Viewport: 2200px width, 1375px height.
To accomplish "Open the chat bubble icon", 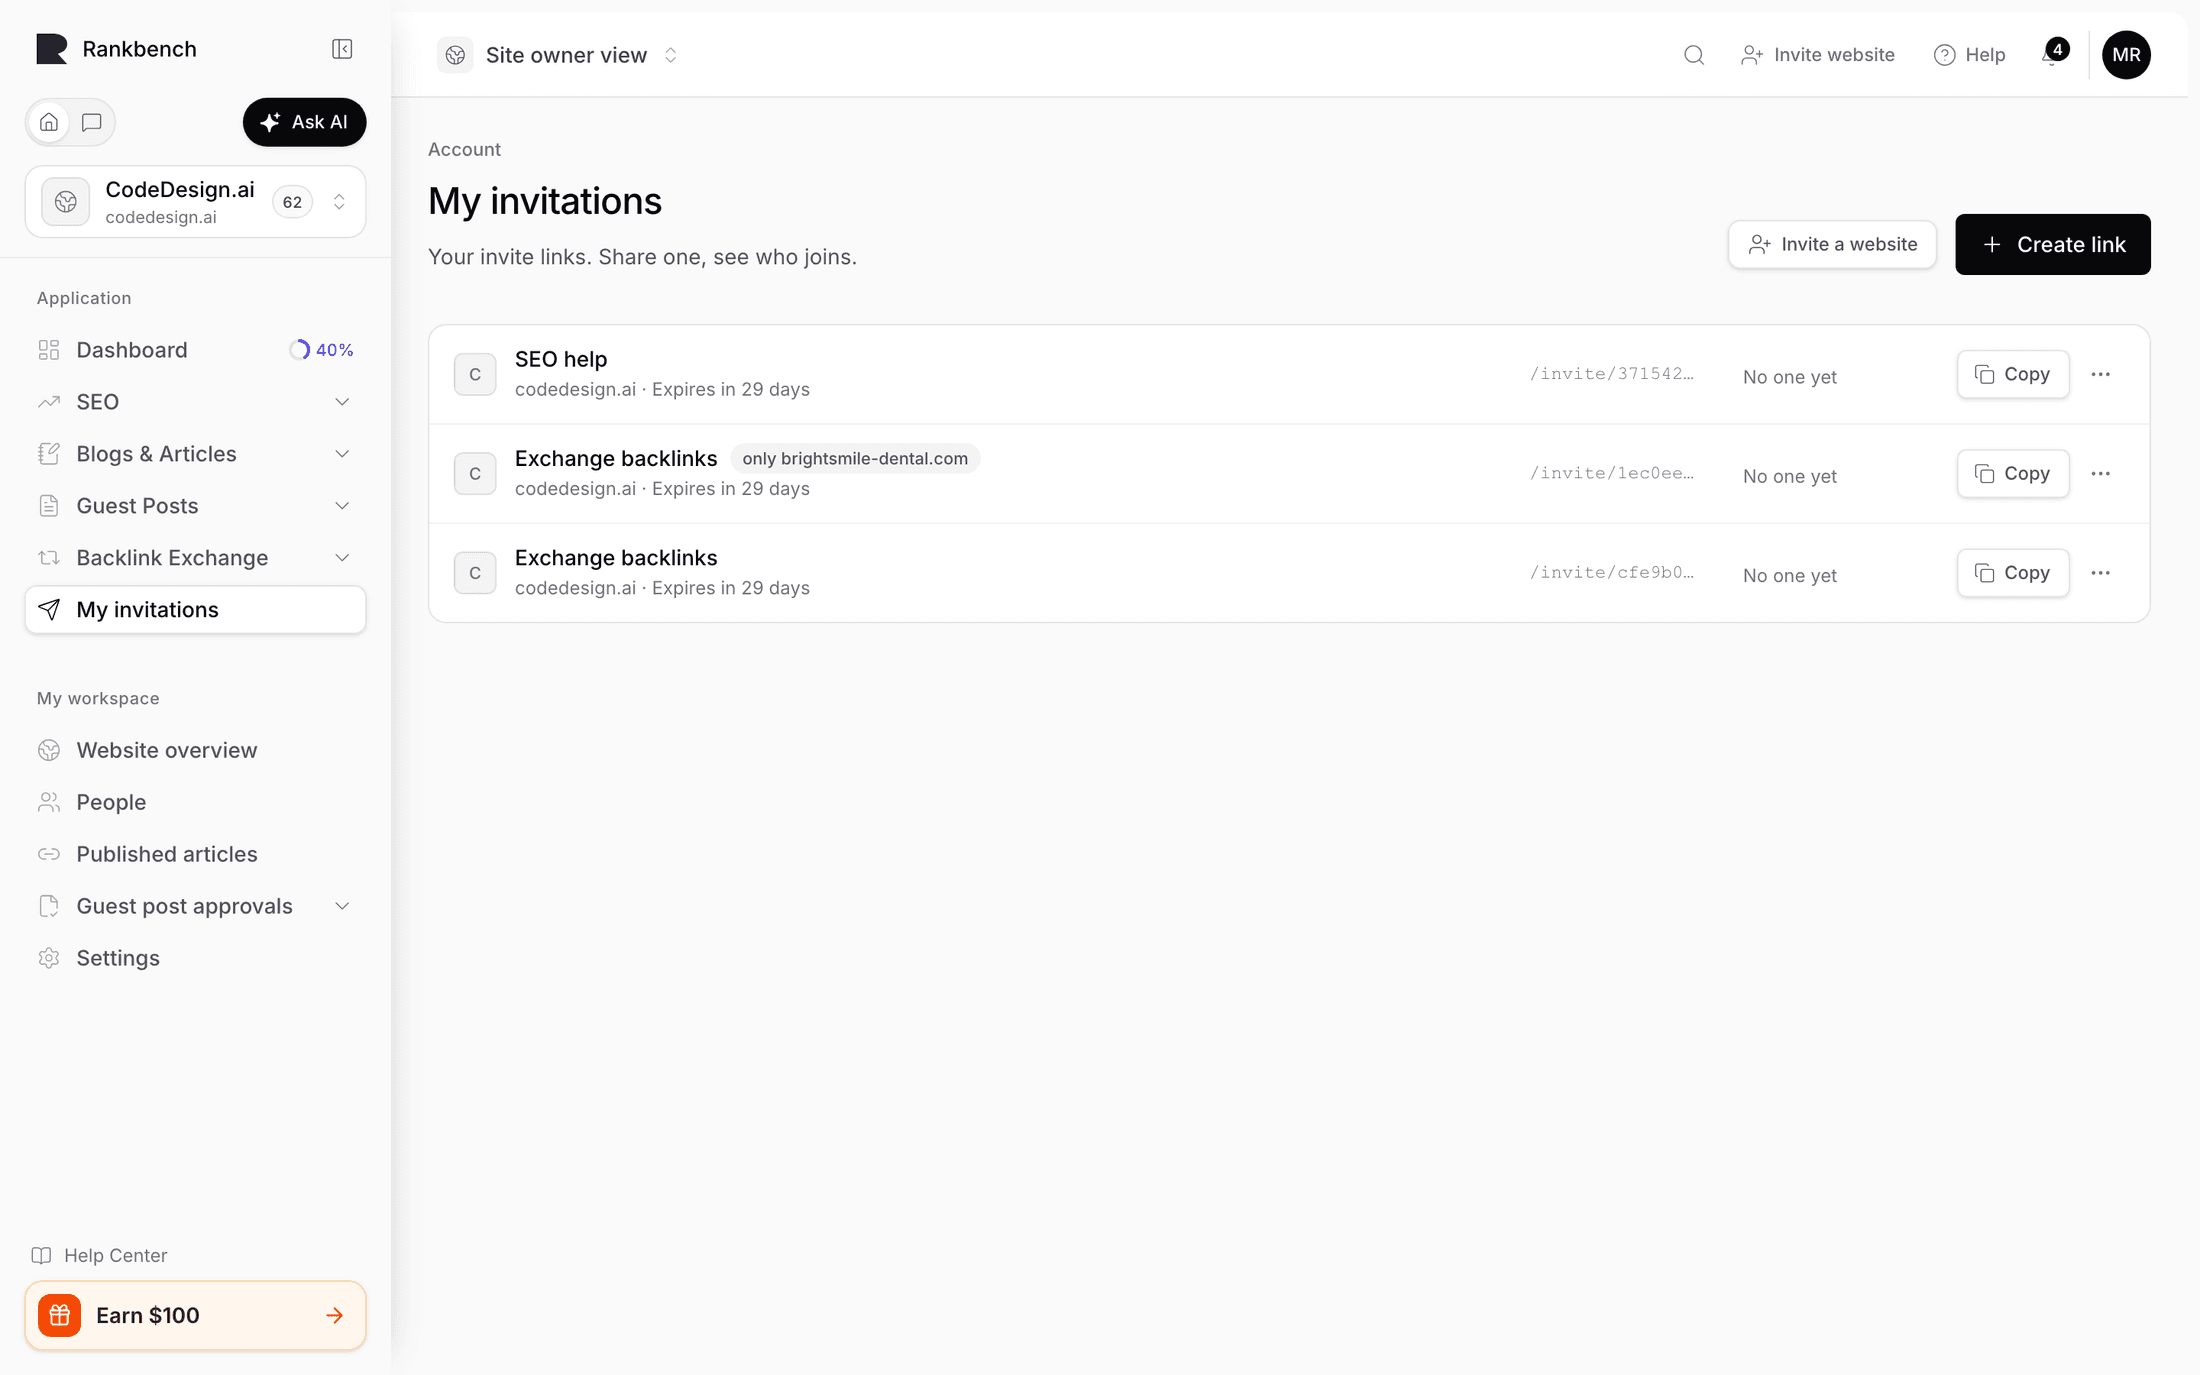I will point(92,122).
